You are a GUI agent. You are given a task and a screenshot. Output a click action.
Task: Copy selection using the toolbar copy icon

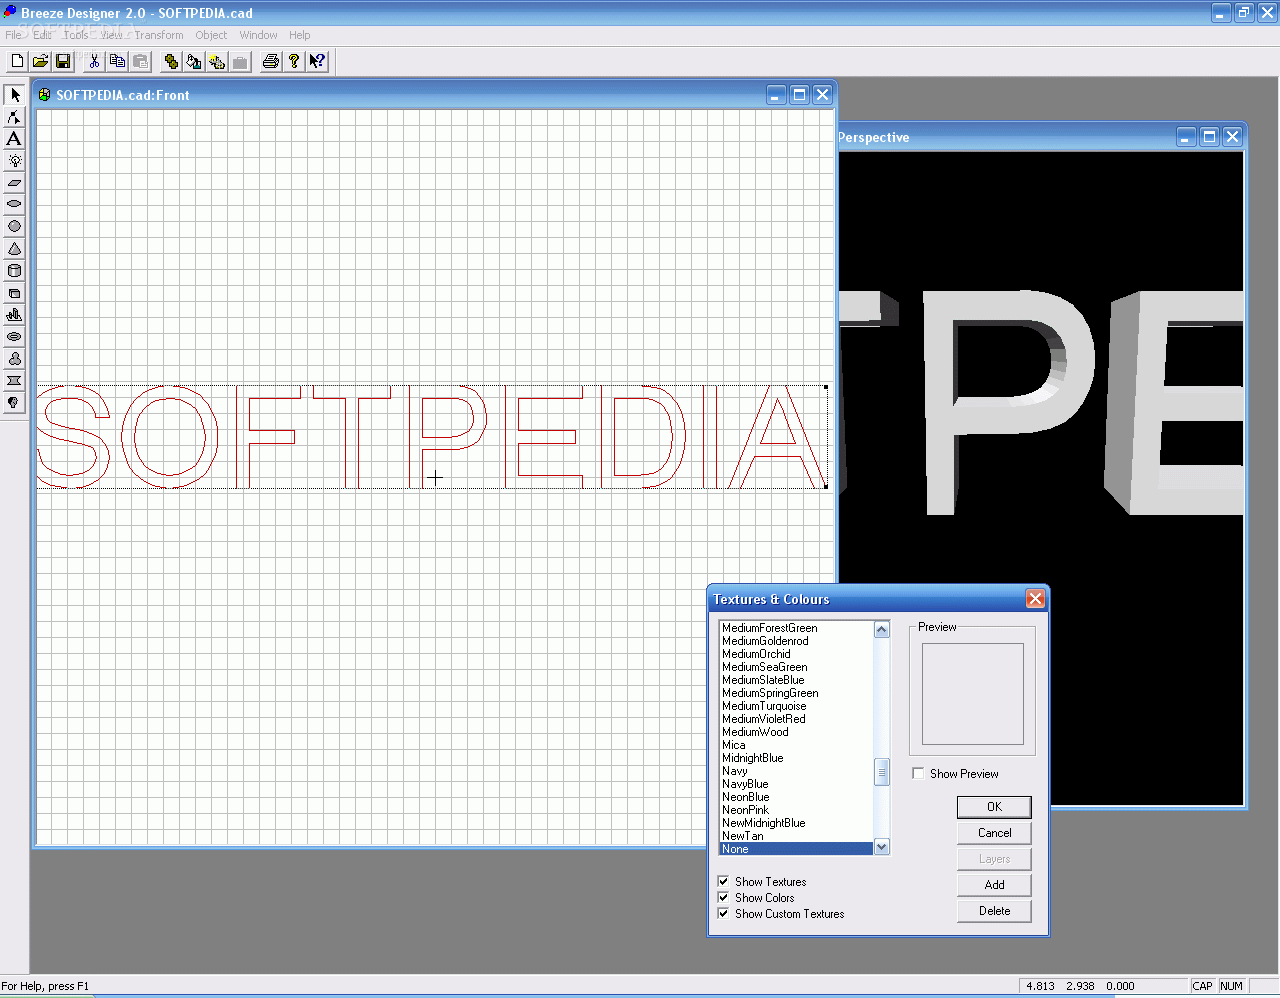[x=117, y=61]
